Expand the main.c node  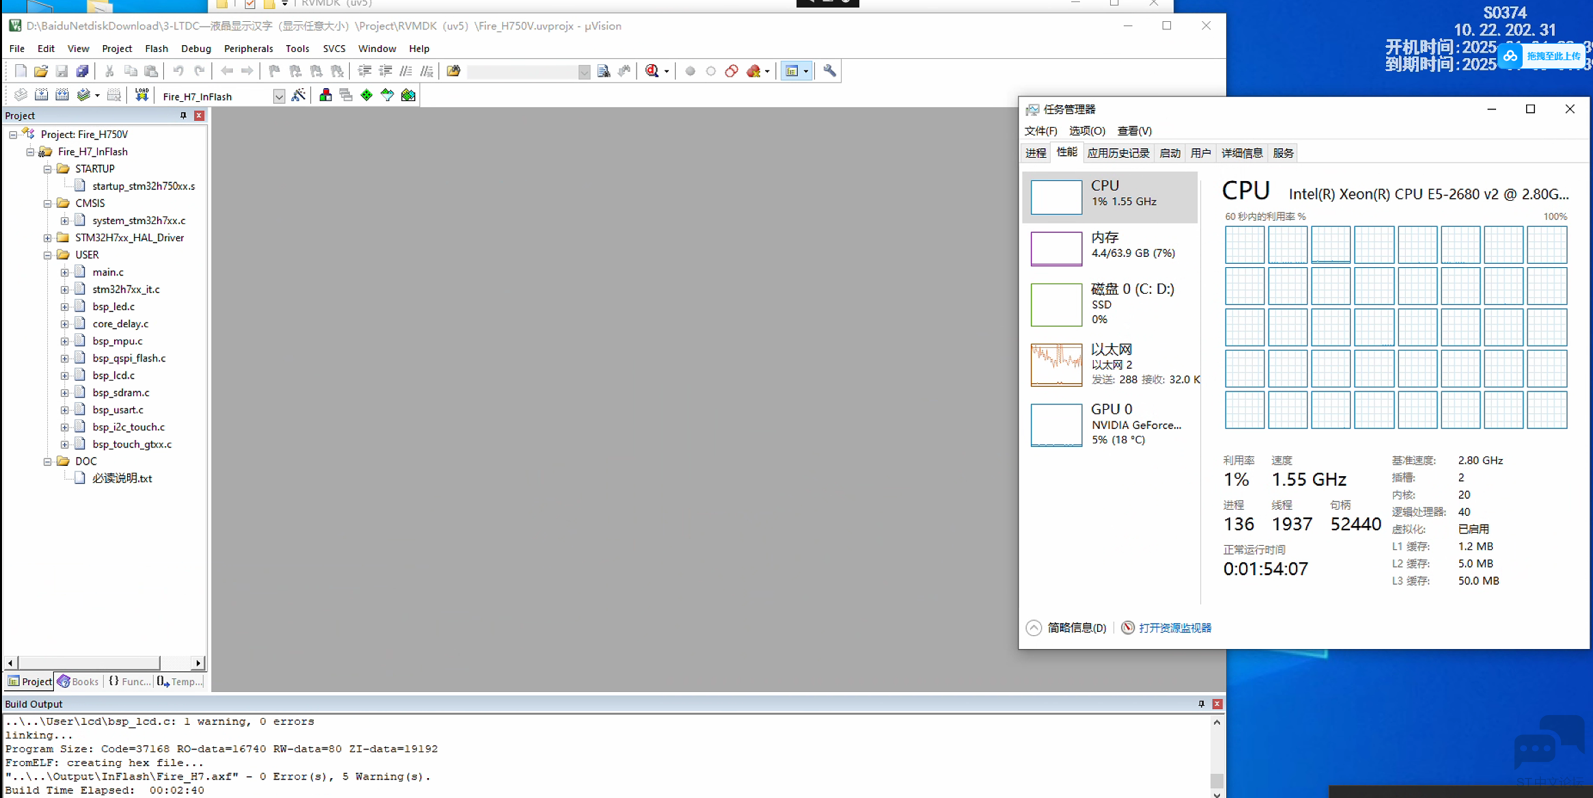64,272
